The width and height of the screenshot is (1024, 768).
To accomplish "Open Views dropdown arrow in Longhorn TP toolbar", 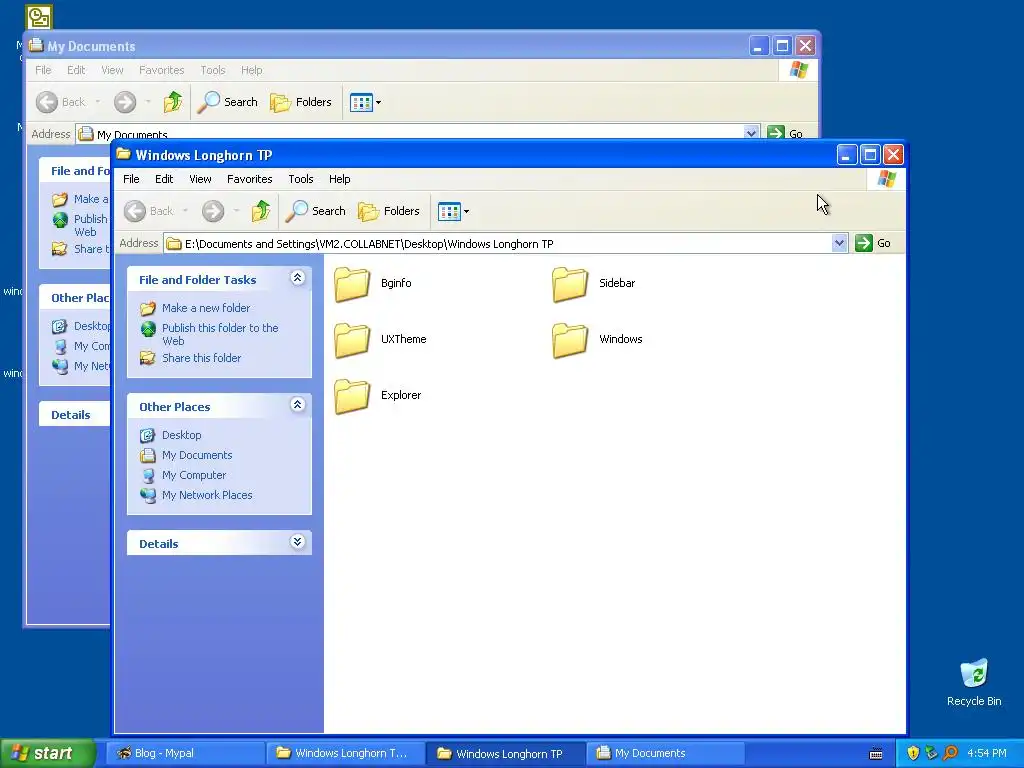I will click(x=466, y=212).
